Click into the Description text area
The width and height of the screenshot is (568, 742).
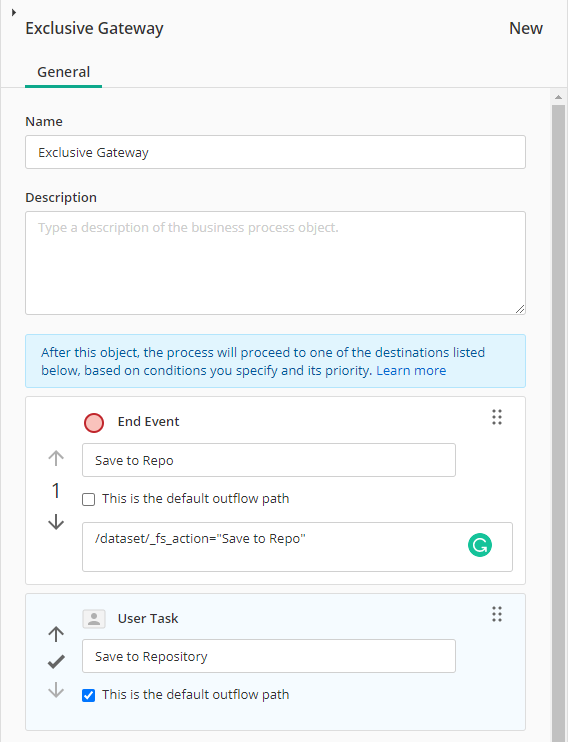point(275,263)
